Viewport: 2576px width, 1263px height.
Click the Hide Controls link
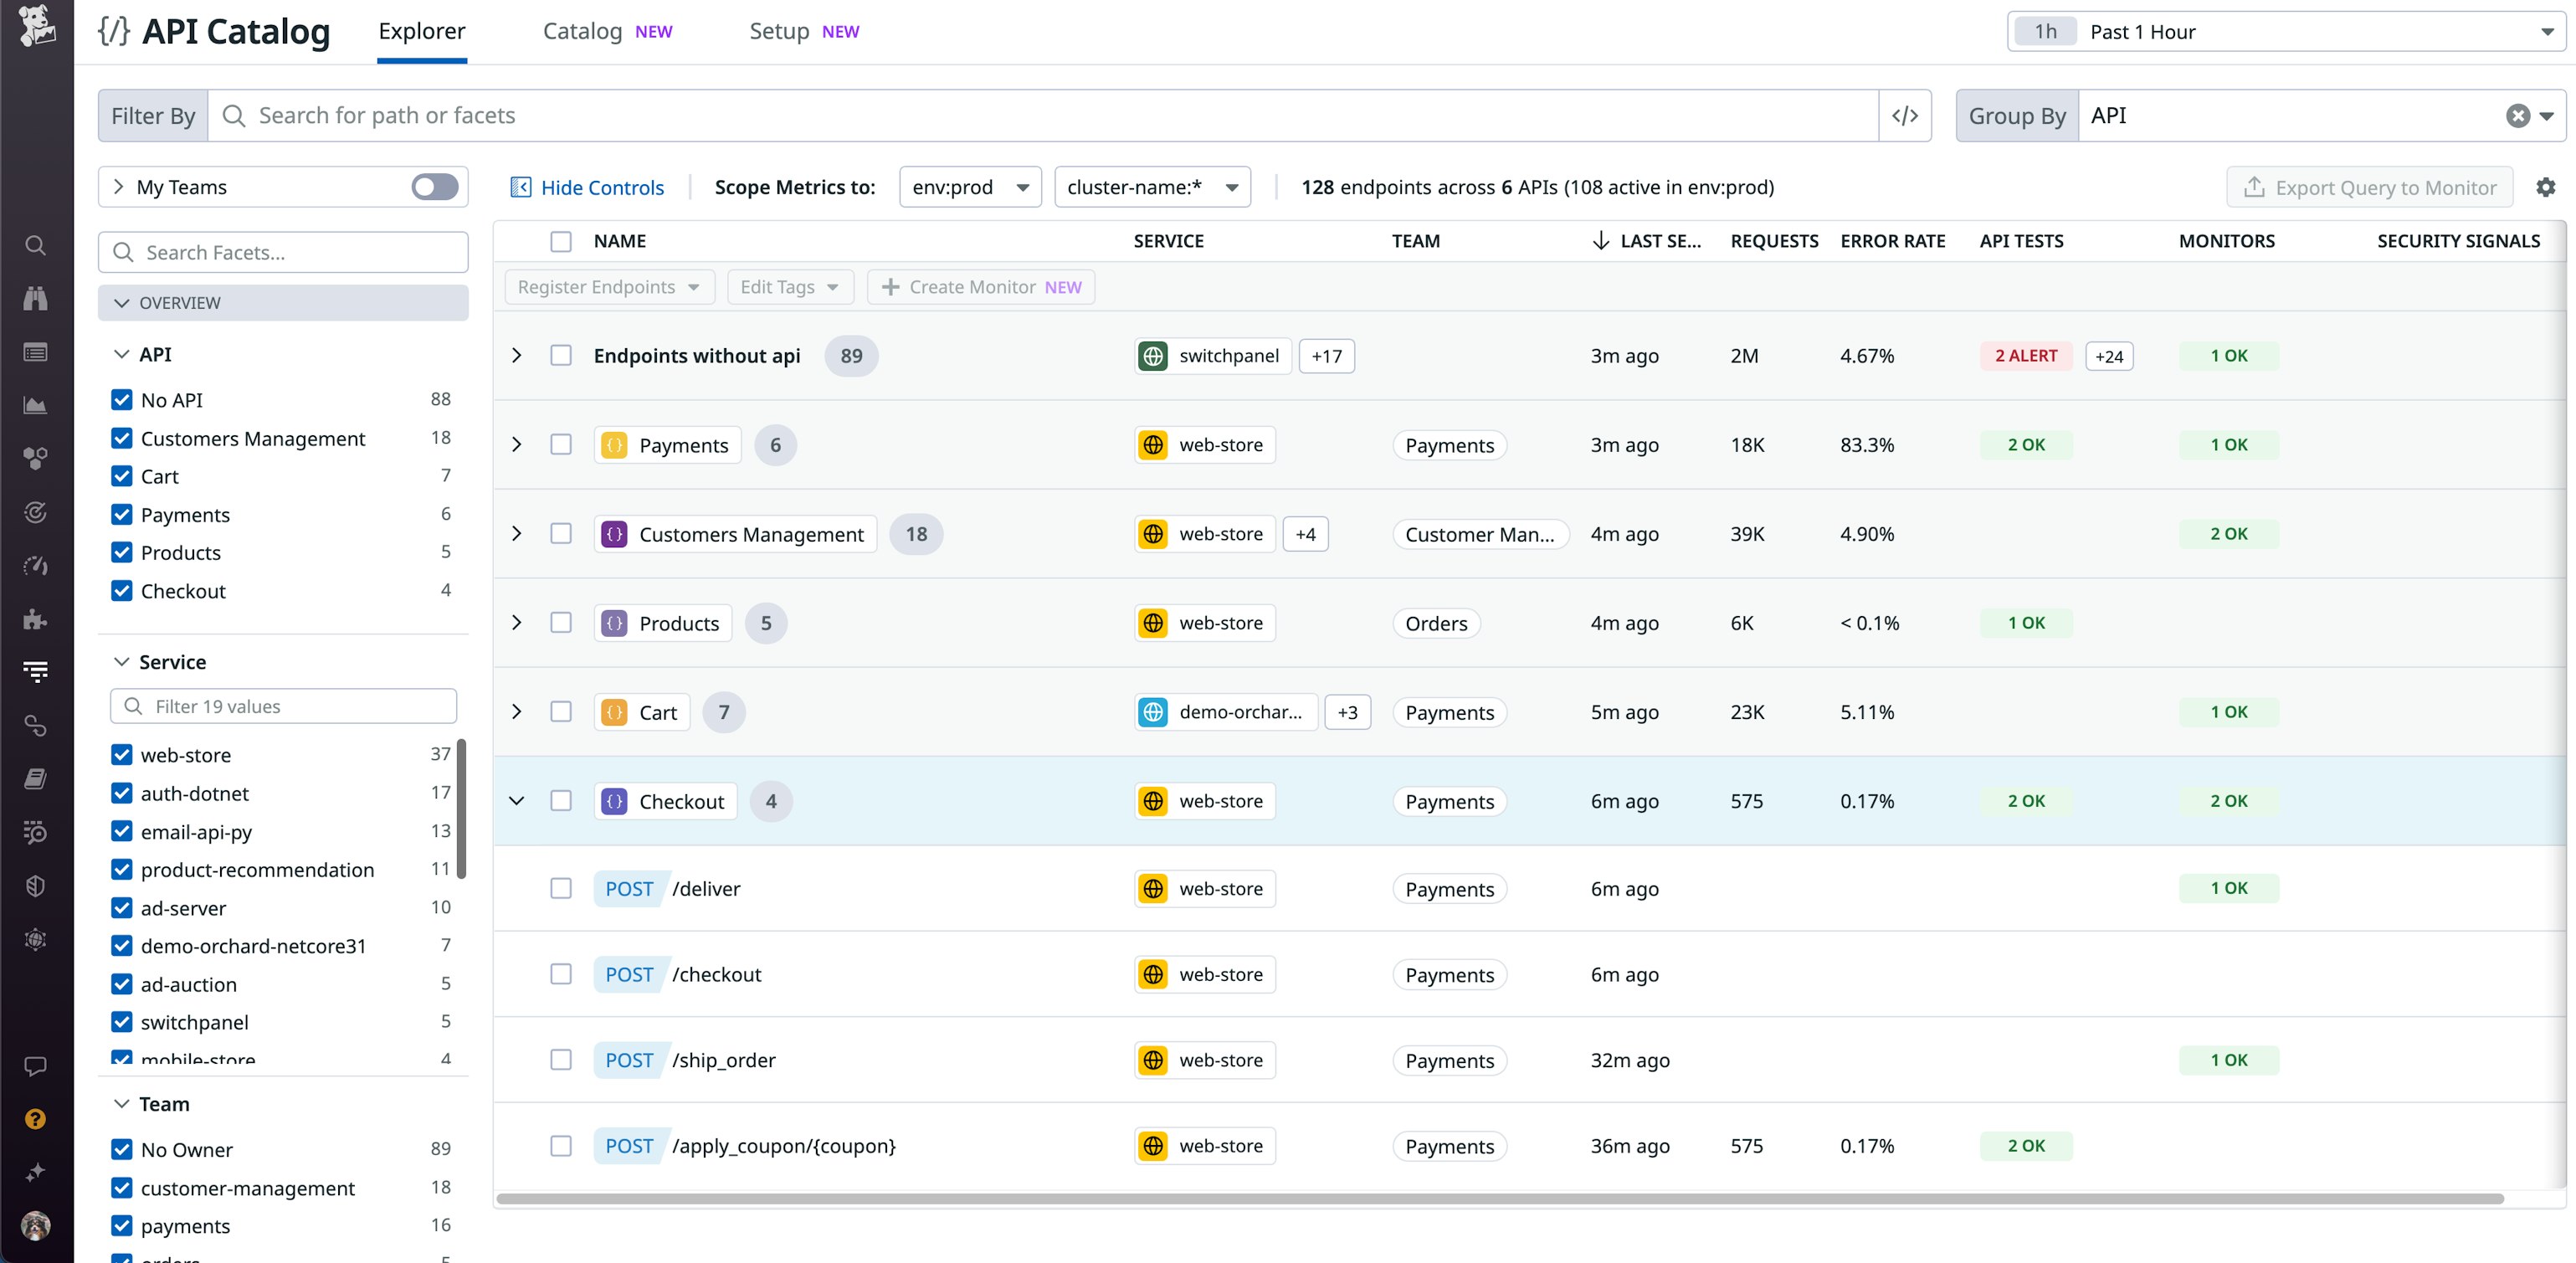[x=601, y=186]
